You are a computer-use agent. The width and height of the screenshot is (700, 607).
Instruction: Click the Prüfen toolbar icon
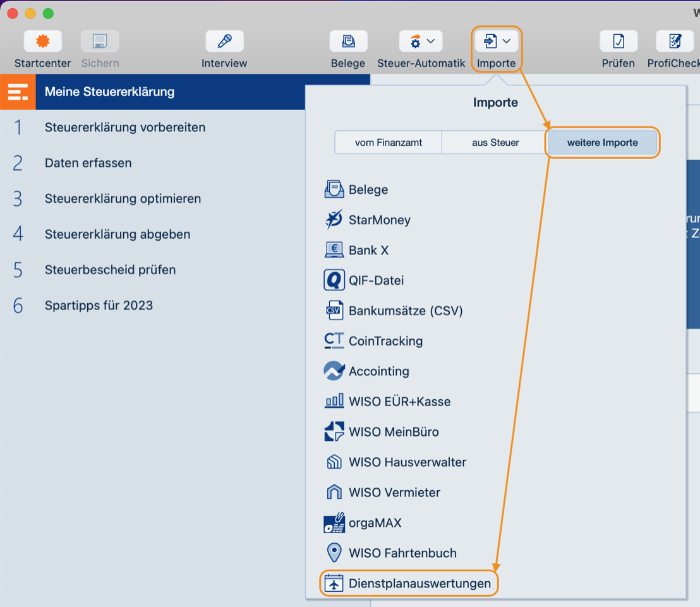(x=618, y=41)
